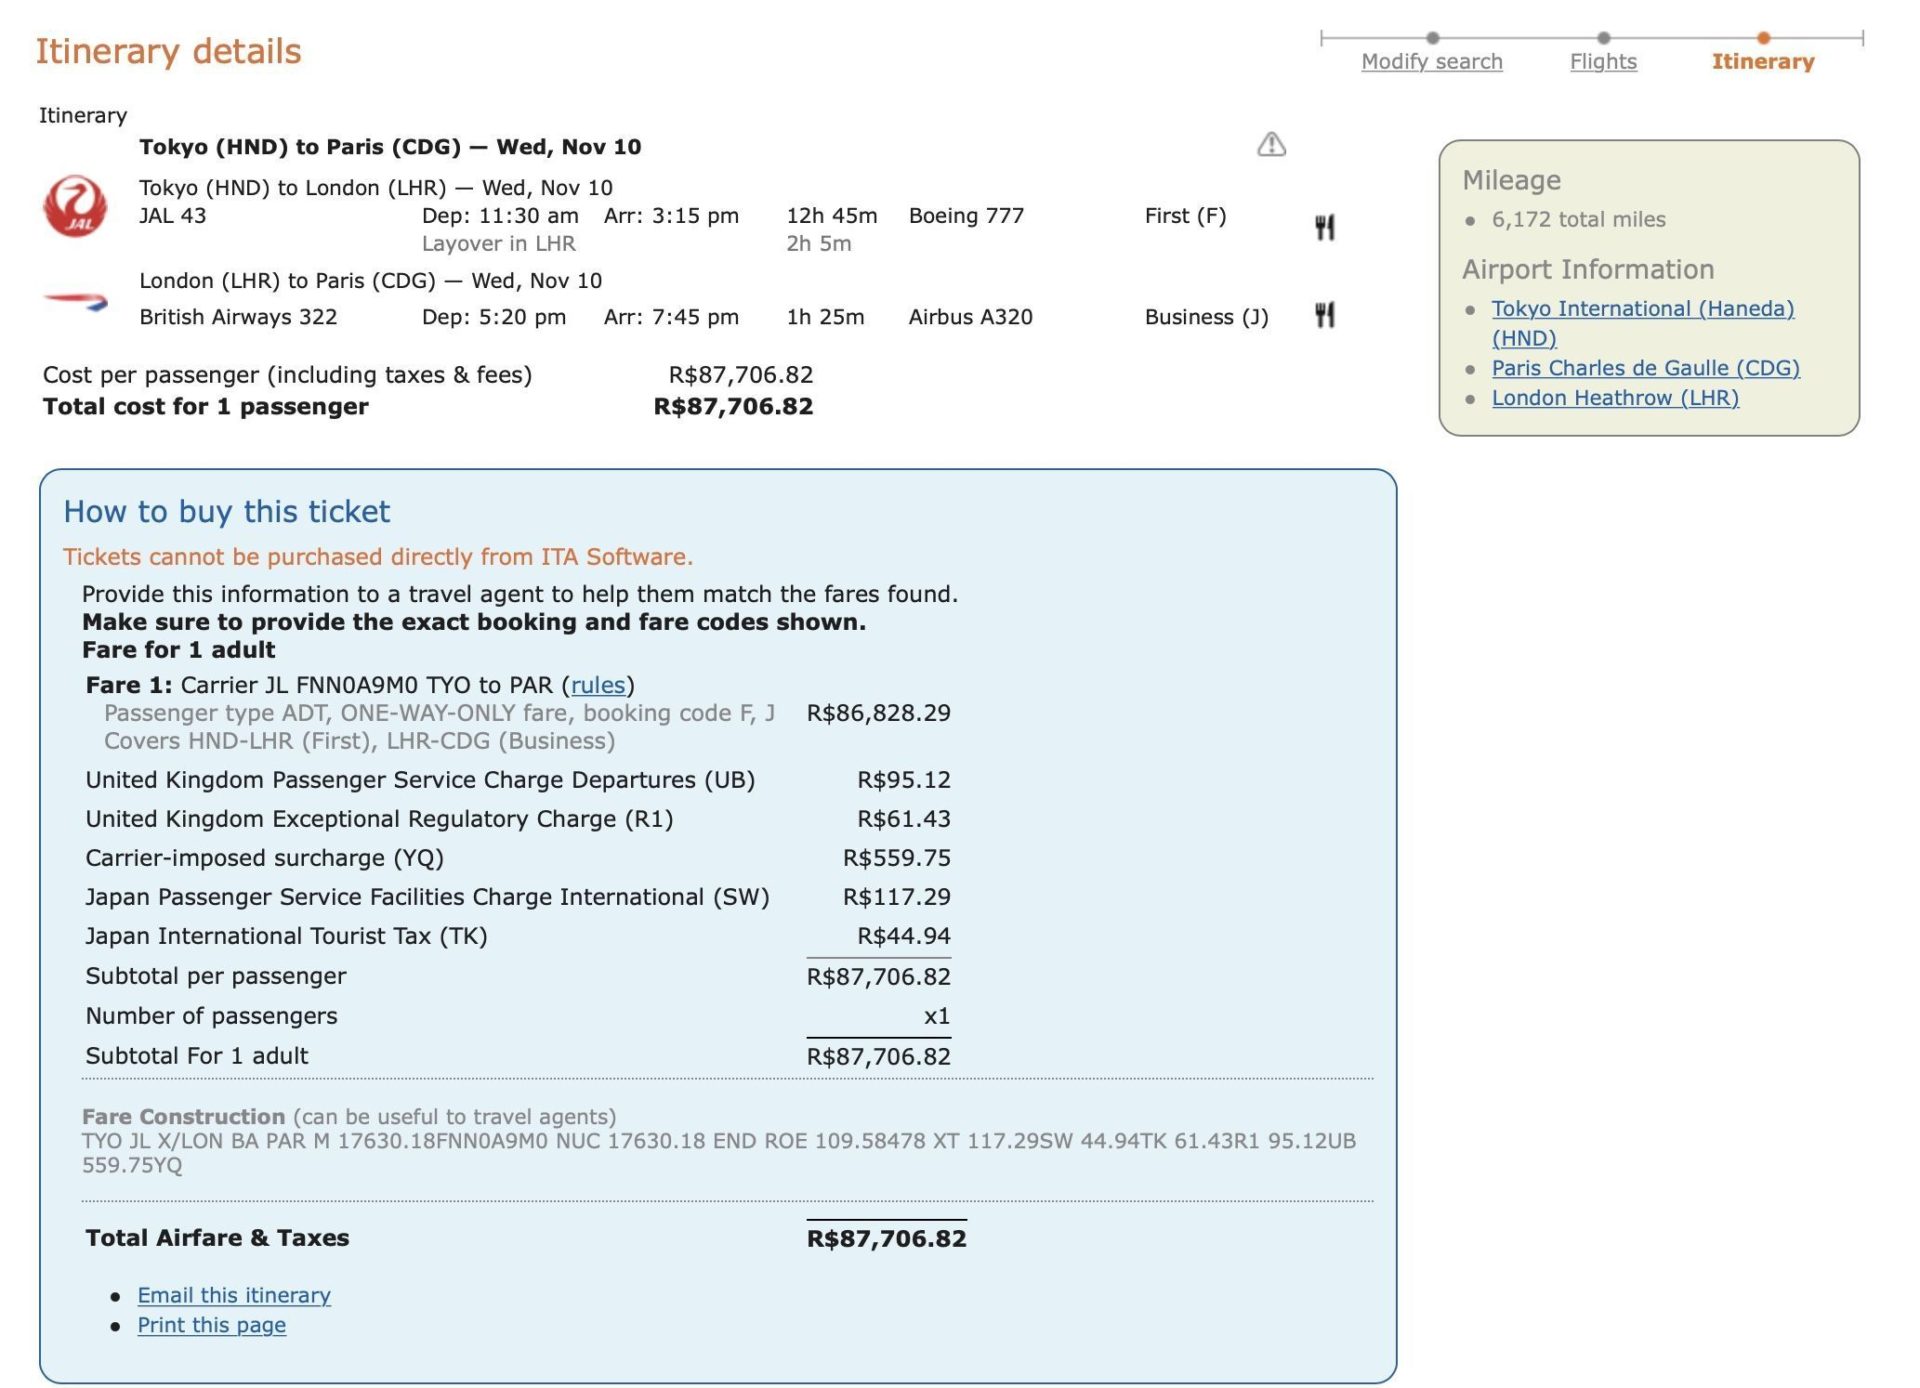Click fare amount R$86,828.29
The height and width of the screenshot is (1388, 1920).
tap(878, 713)
